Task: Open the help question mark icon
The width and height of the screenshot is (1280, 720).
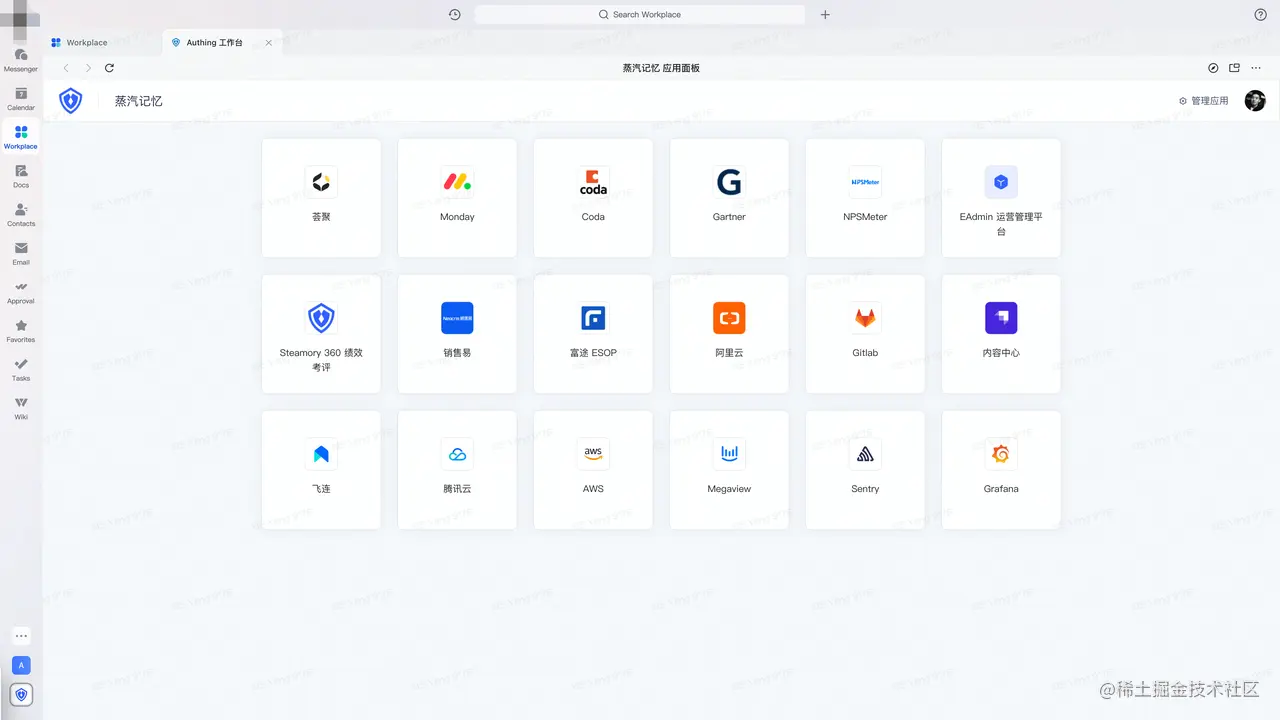Action: (1260, 15)
